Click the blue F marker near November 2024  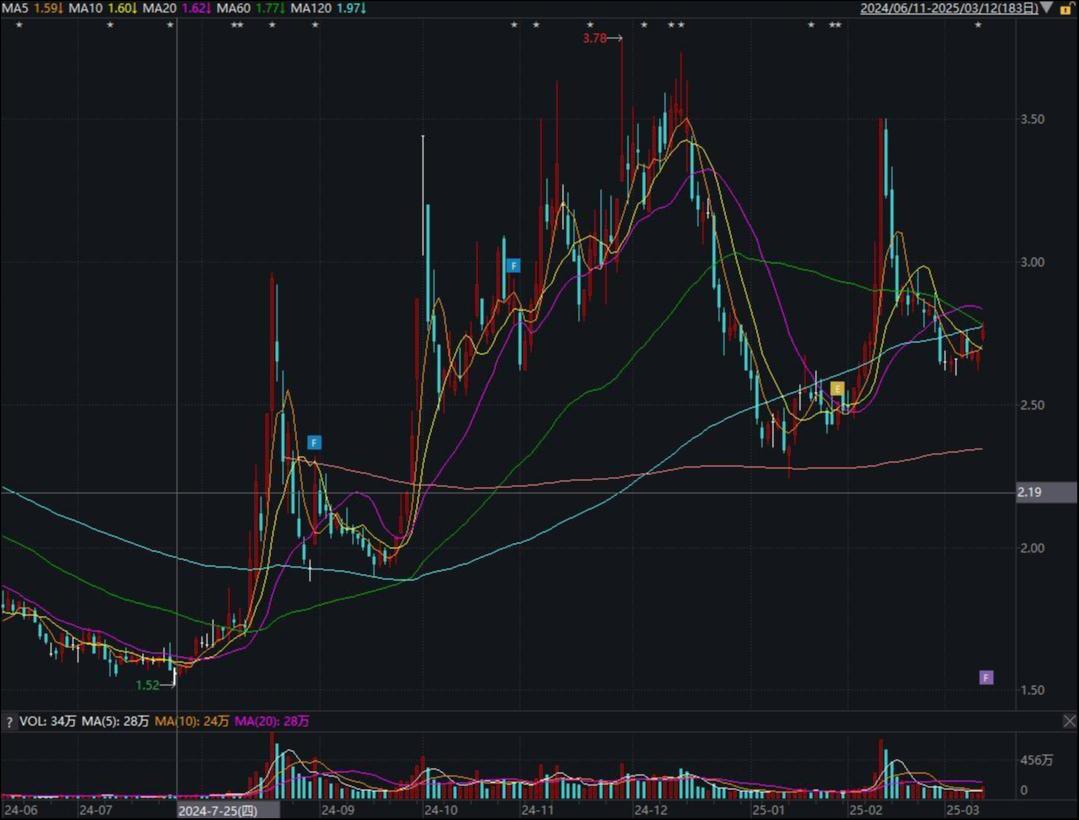(x=513, y=266)
